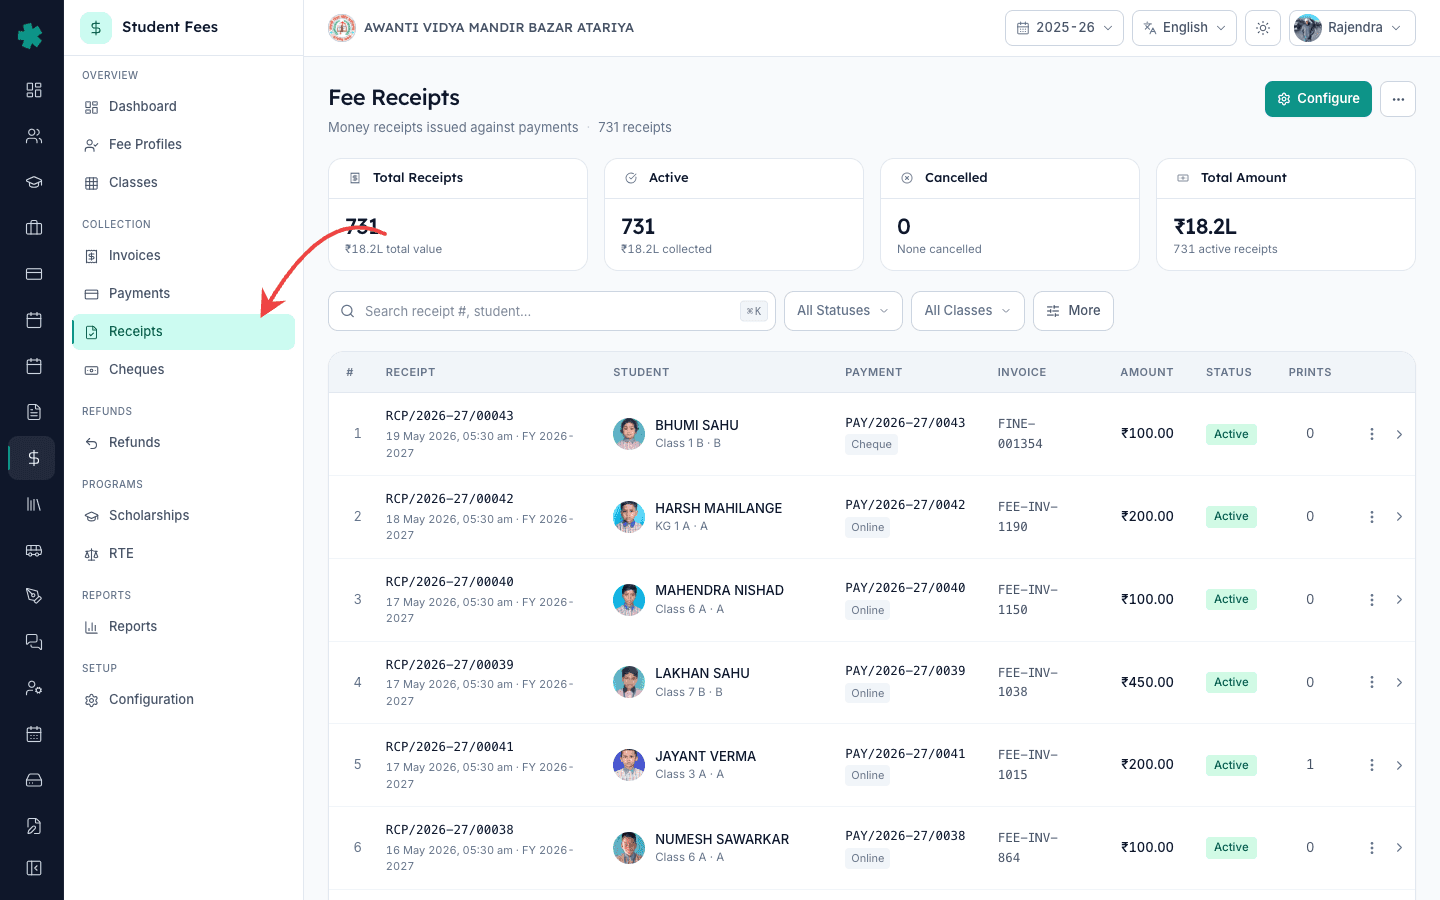Open the dollar fees icon in left rail
The width and height of the screenshot is (1440, 900).
point(34,458)
